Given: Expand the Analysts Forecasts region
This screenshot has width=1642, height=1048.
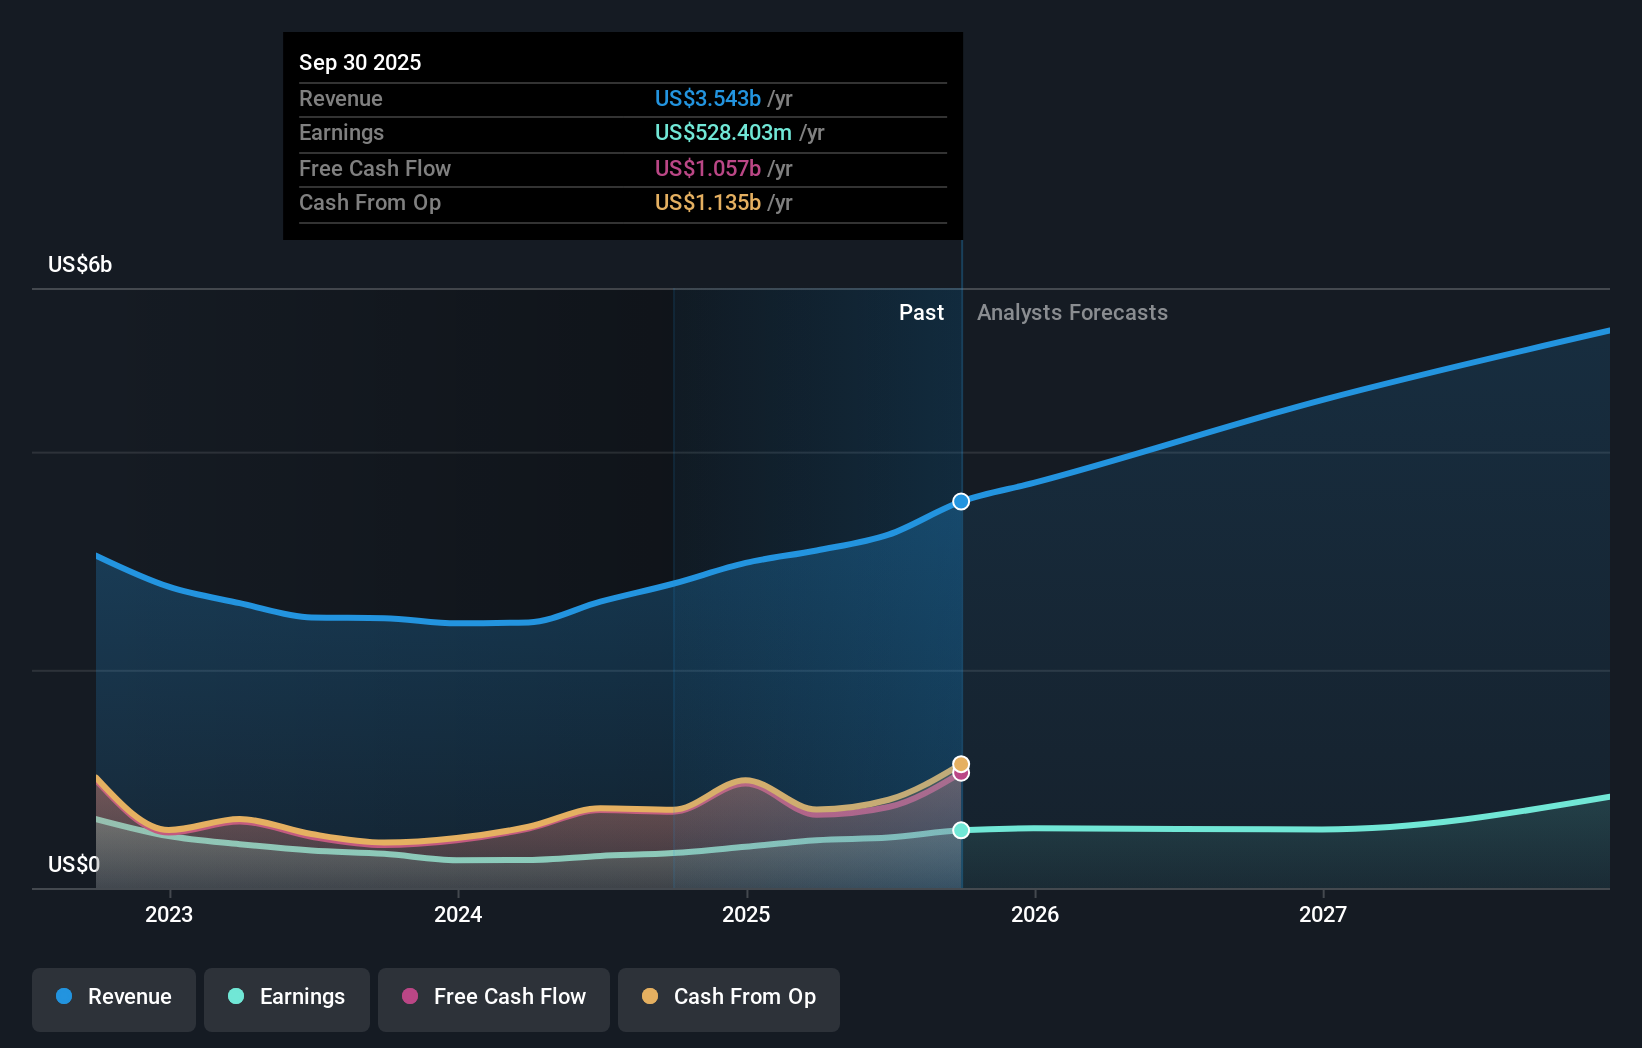Looking at the screenshot, I should click(x=1072, y=313).
